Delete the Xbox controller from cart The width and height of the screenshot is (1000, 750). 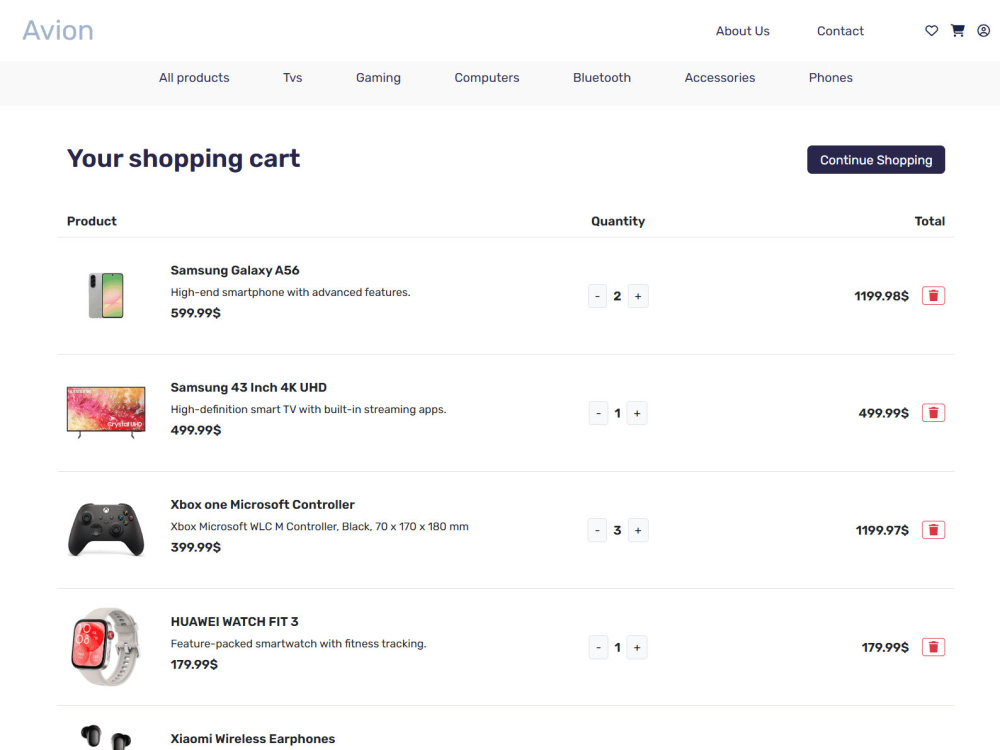click(x=933, y=530)
